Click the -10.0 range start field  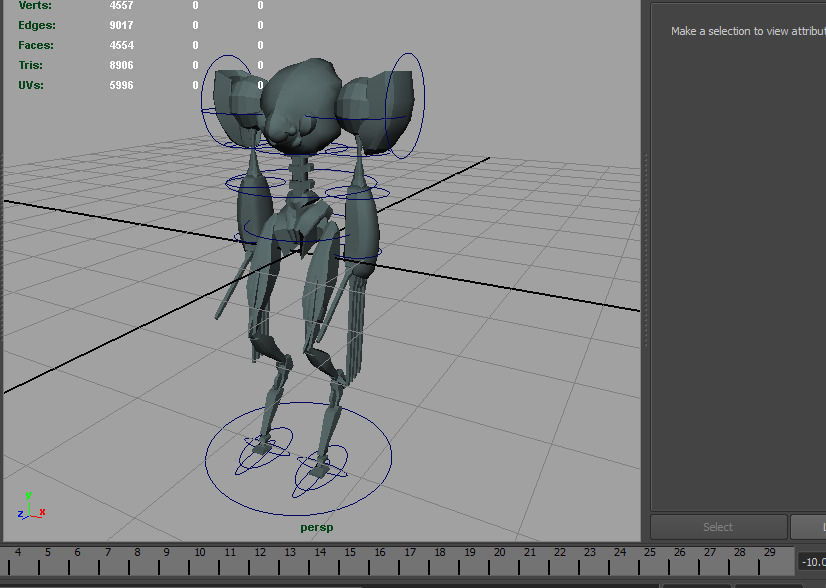click(812, 562)
